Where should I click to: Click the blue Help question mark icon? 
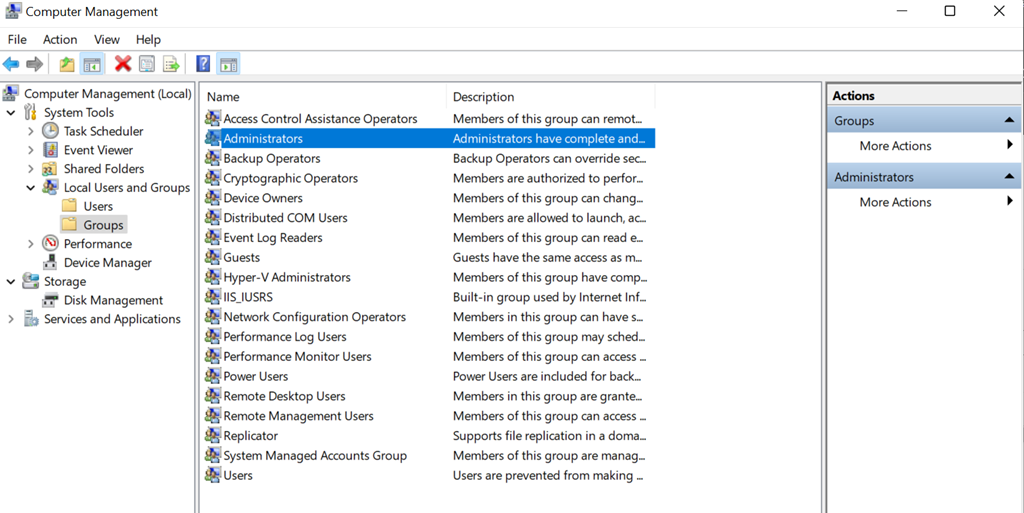(x=203, y=65)
